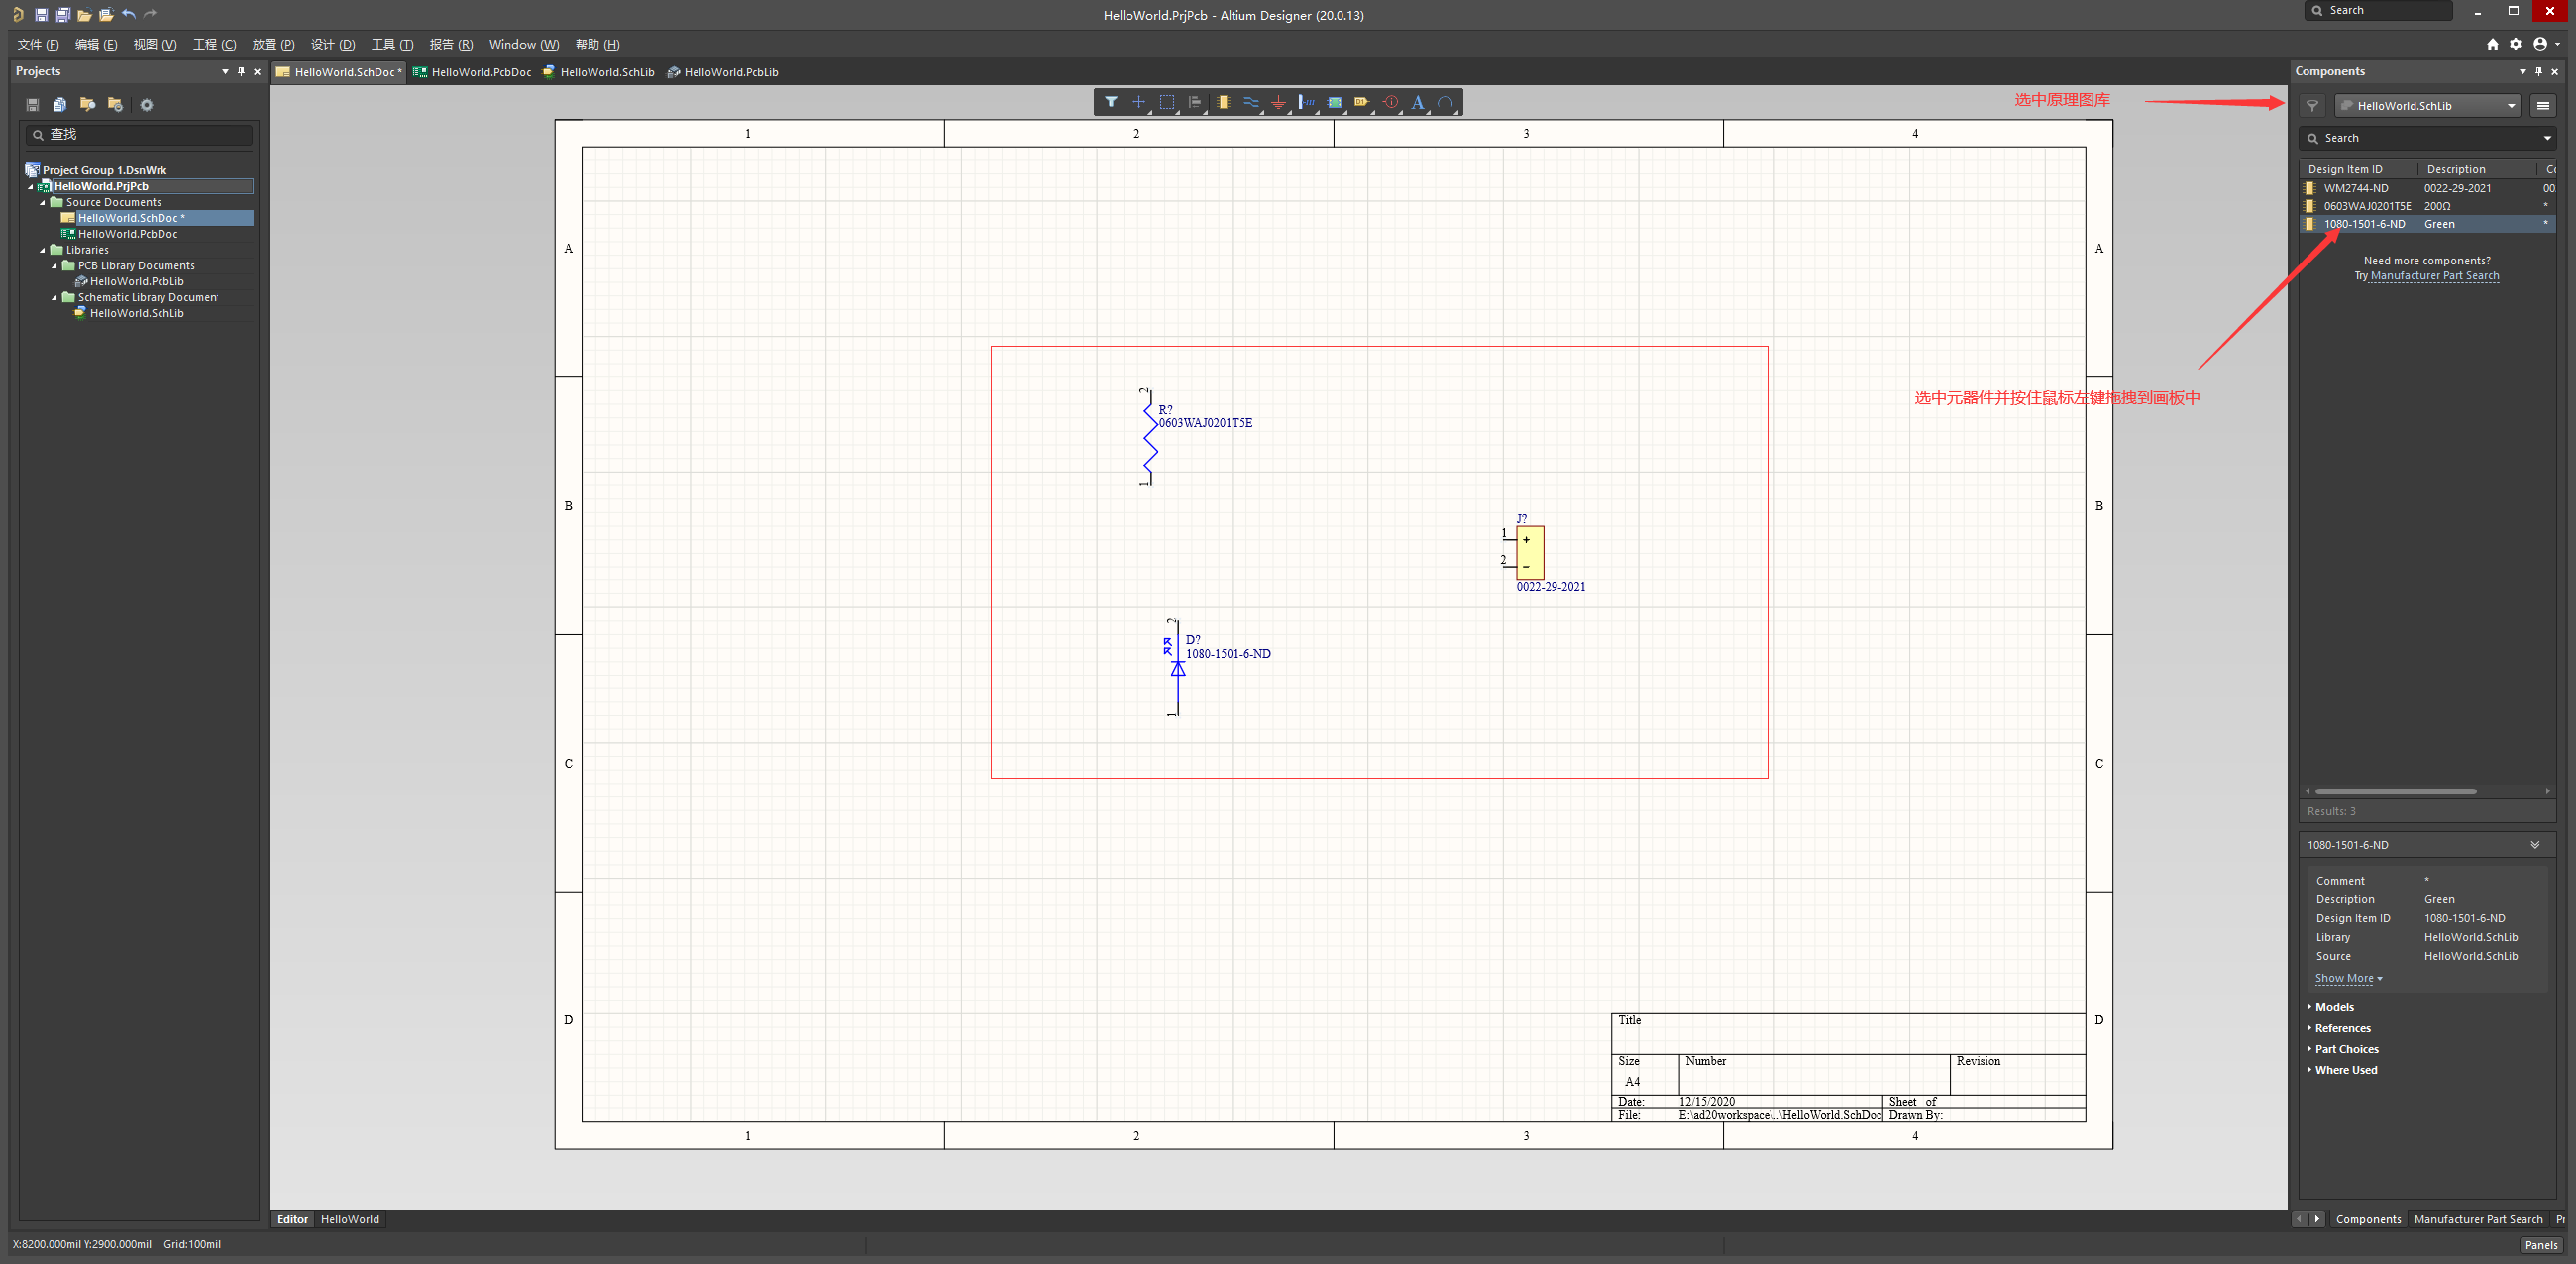Choose the Place Wire tool
2576x1264 pixels.
(x=1250, y=102)
